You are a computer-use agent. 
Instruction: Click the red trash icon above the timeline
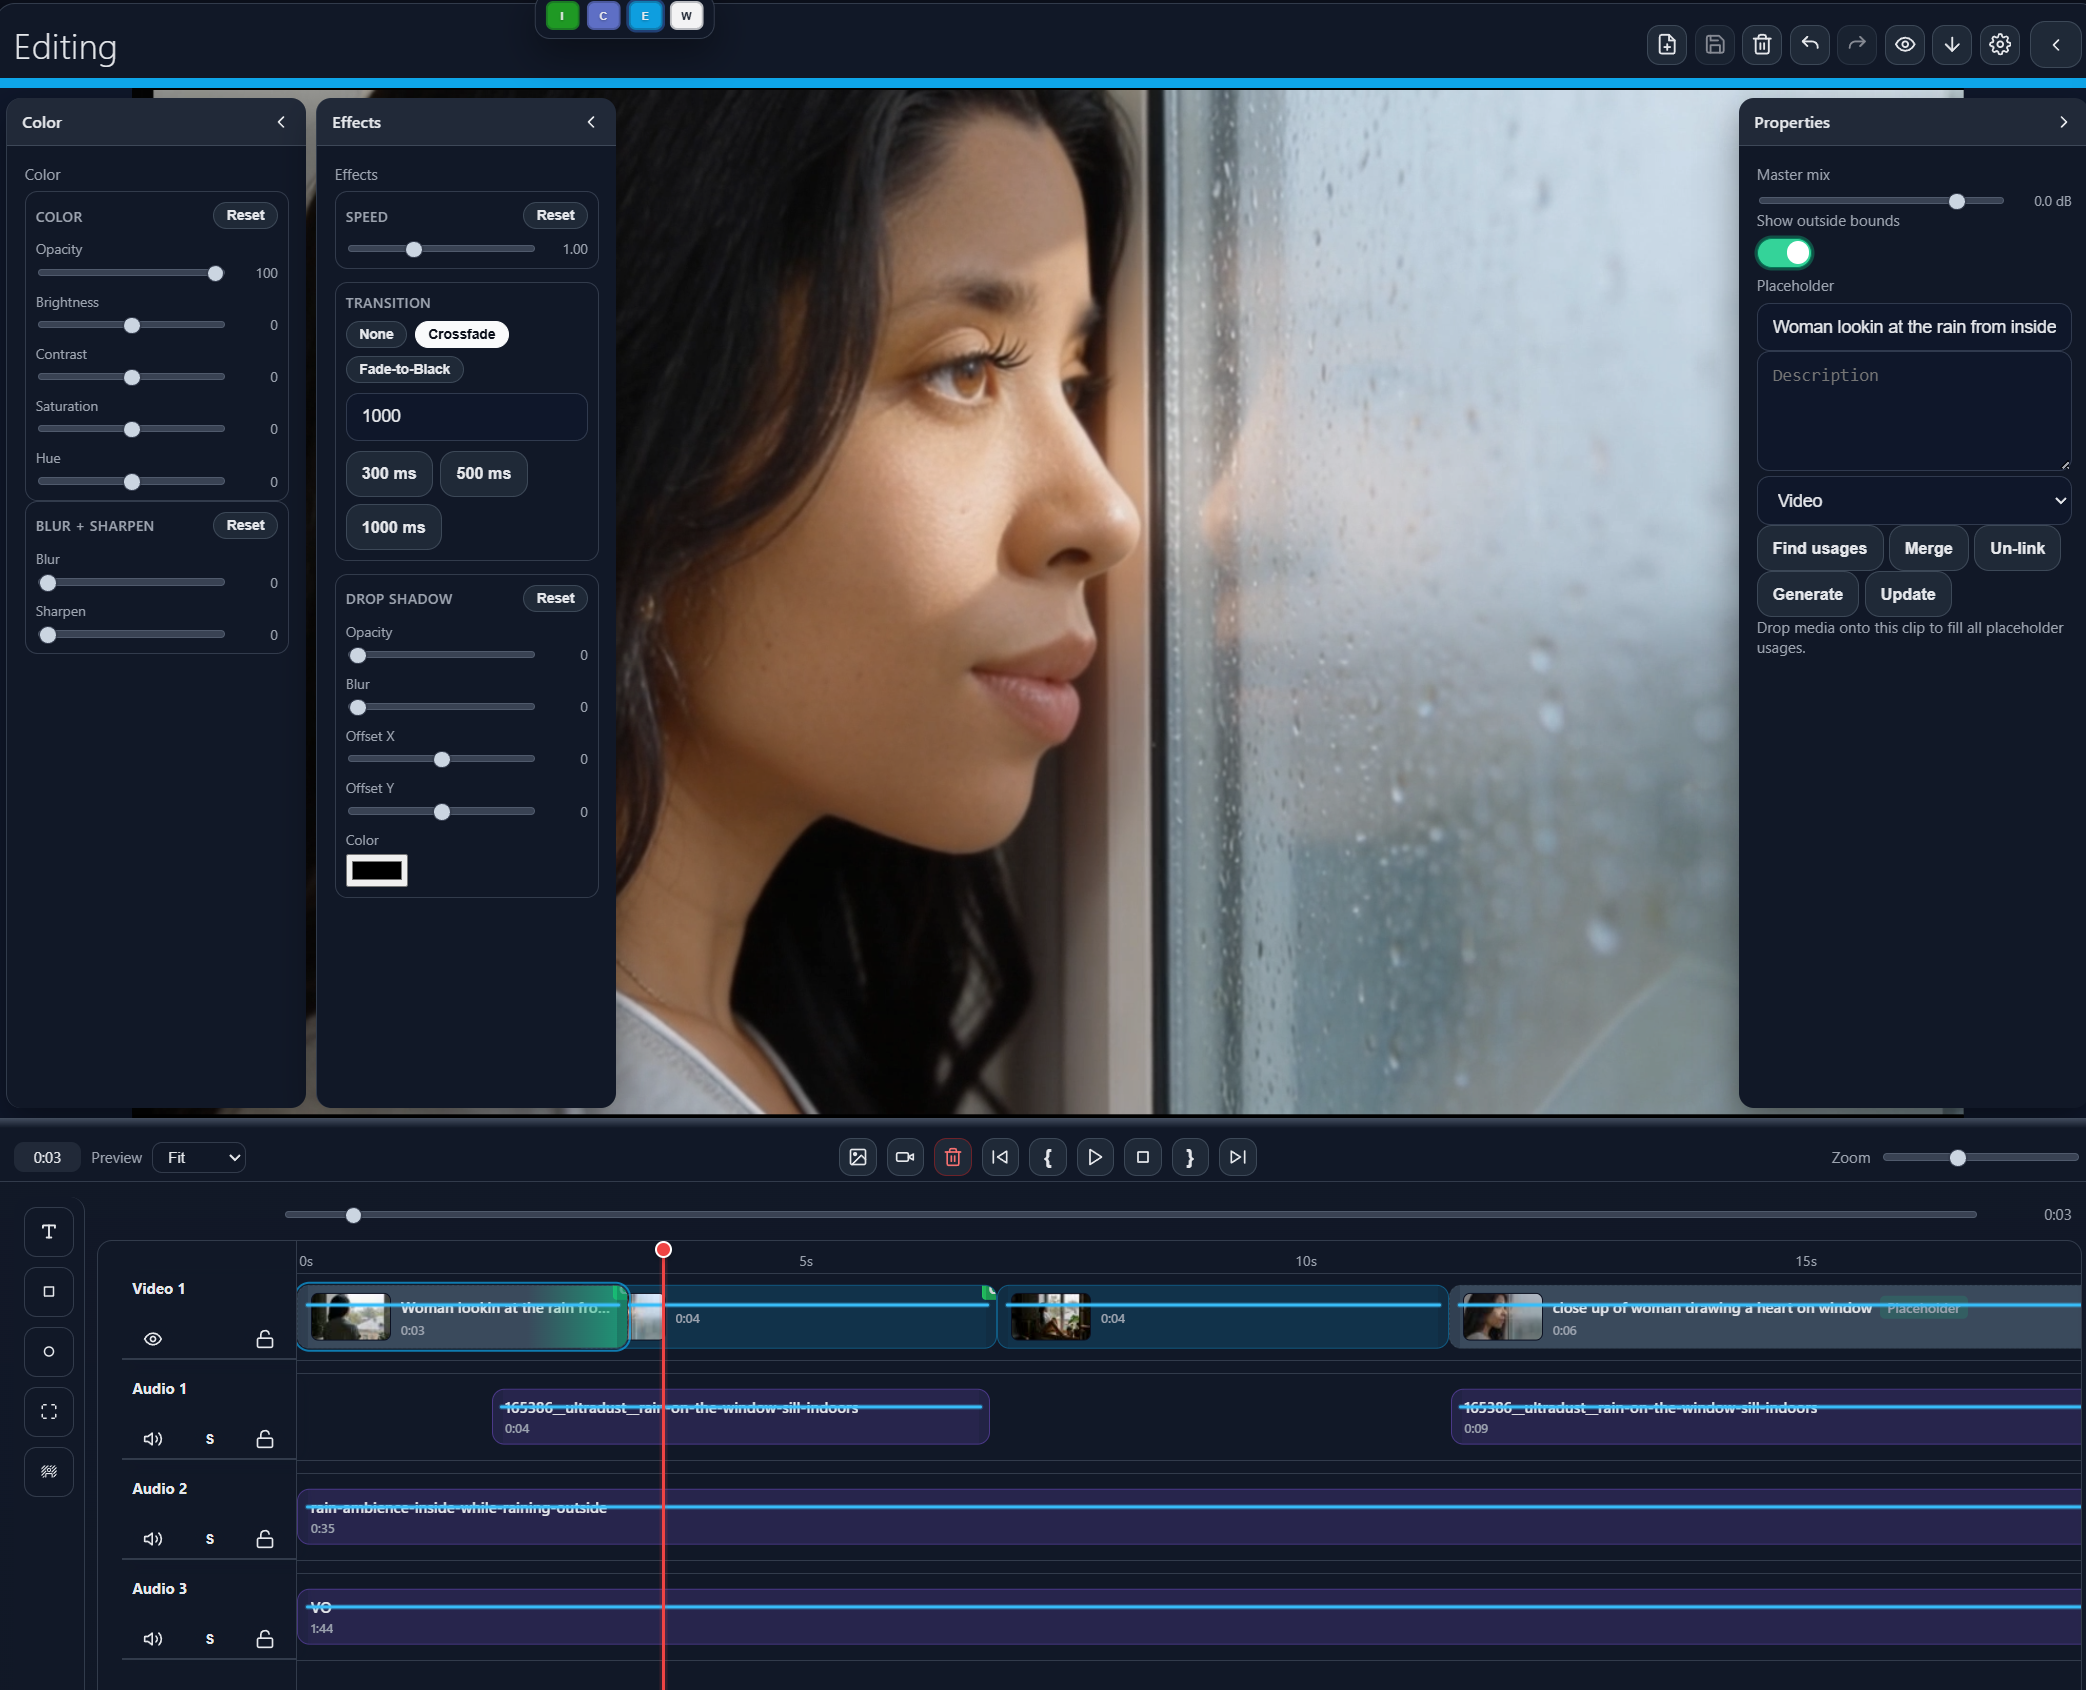click(x=951, y=1157)
